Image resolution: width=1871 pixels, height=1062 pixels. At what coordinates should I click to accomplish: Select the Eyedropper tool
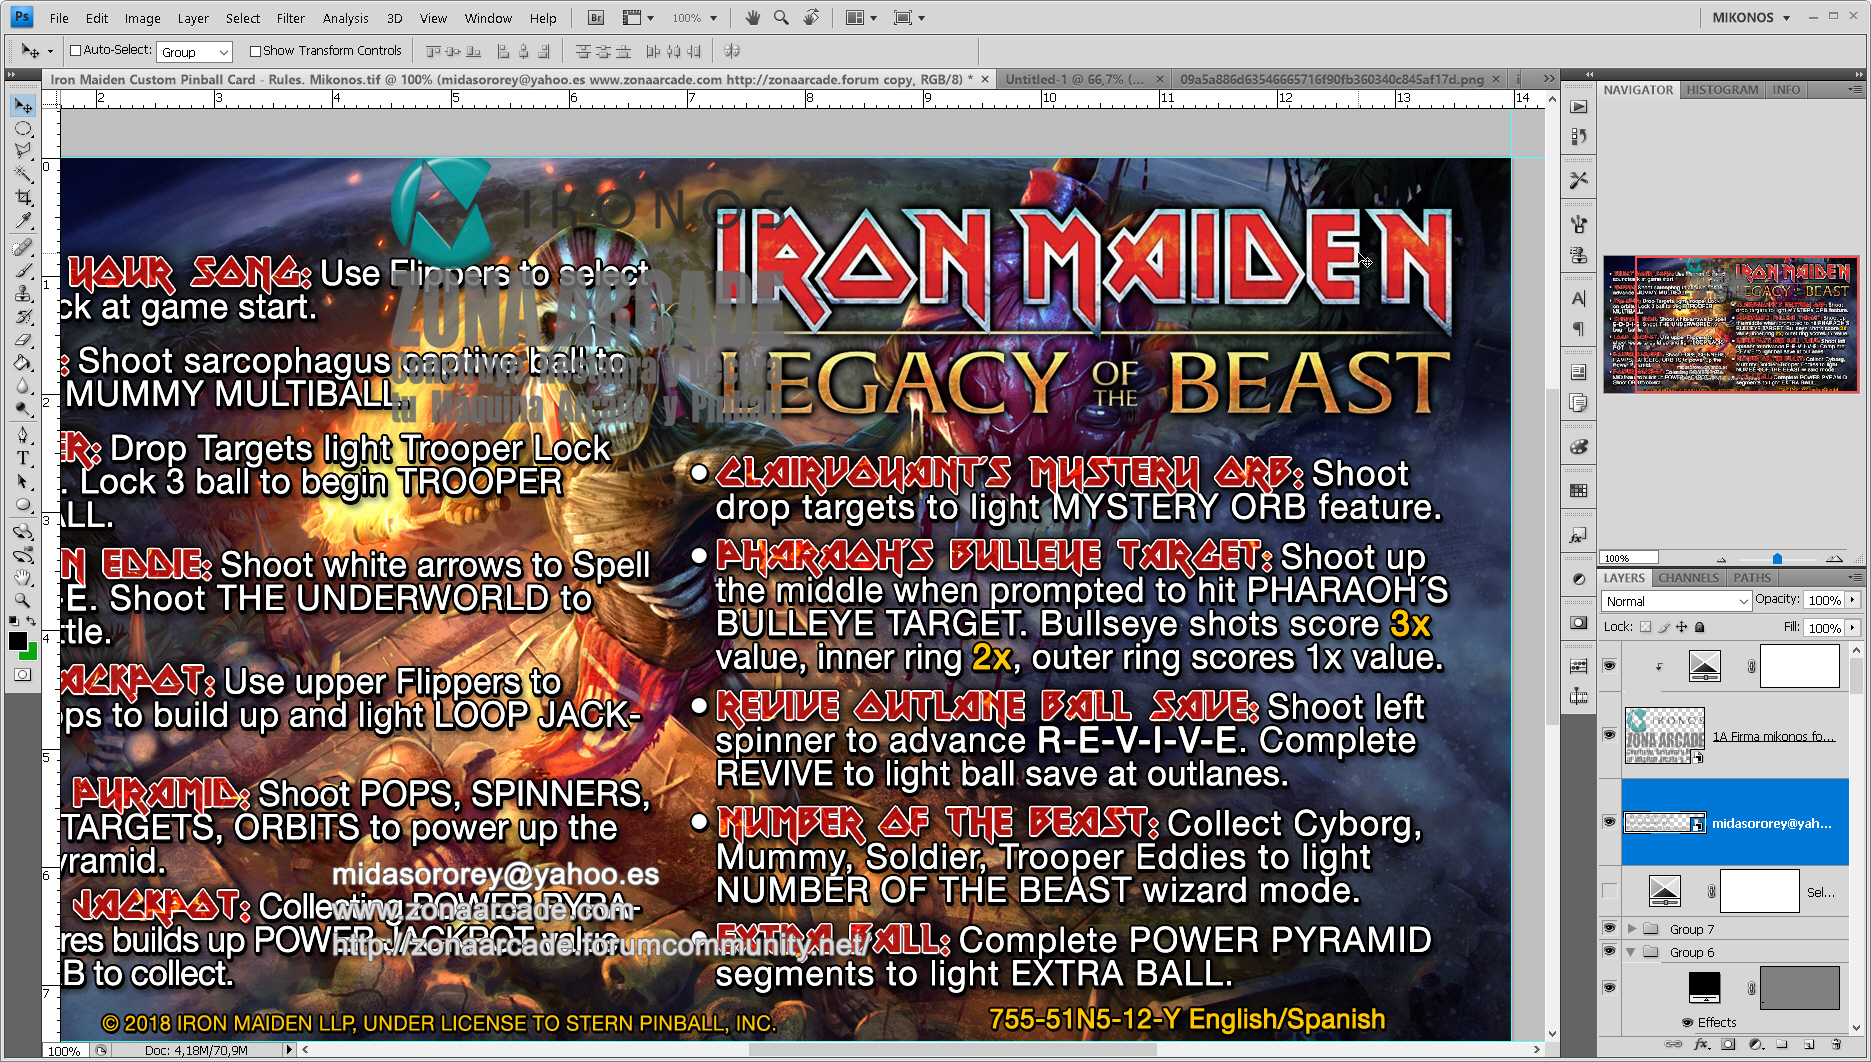tap(23, 221)
